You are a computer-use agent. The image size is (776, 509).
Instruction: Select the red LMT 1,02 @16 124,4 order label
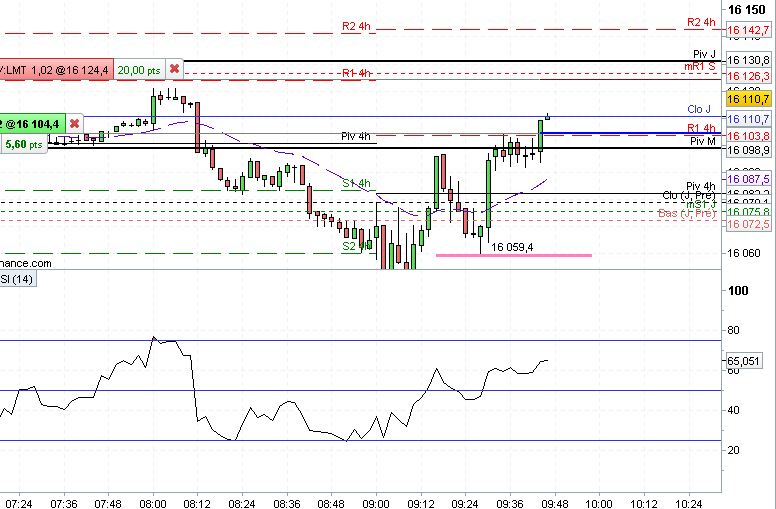56,70
